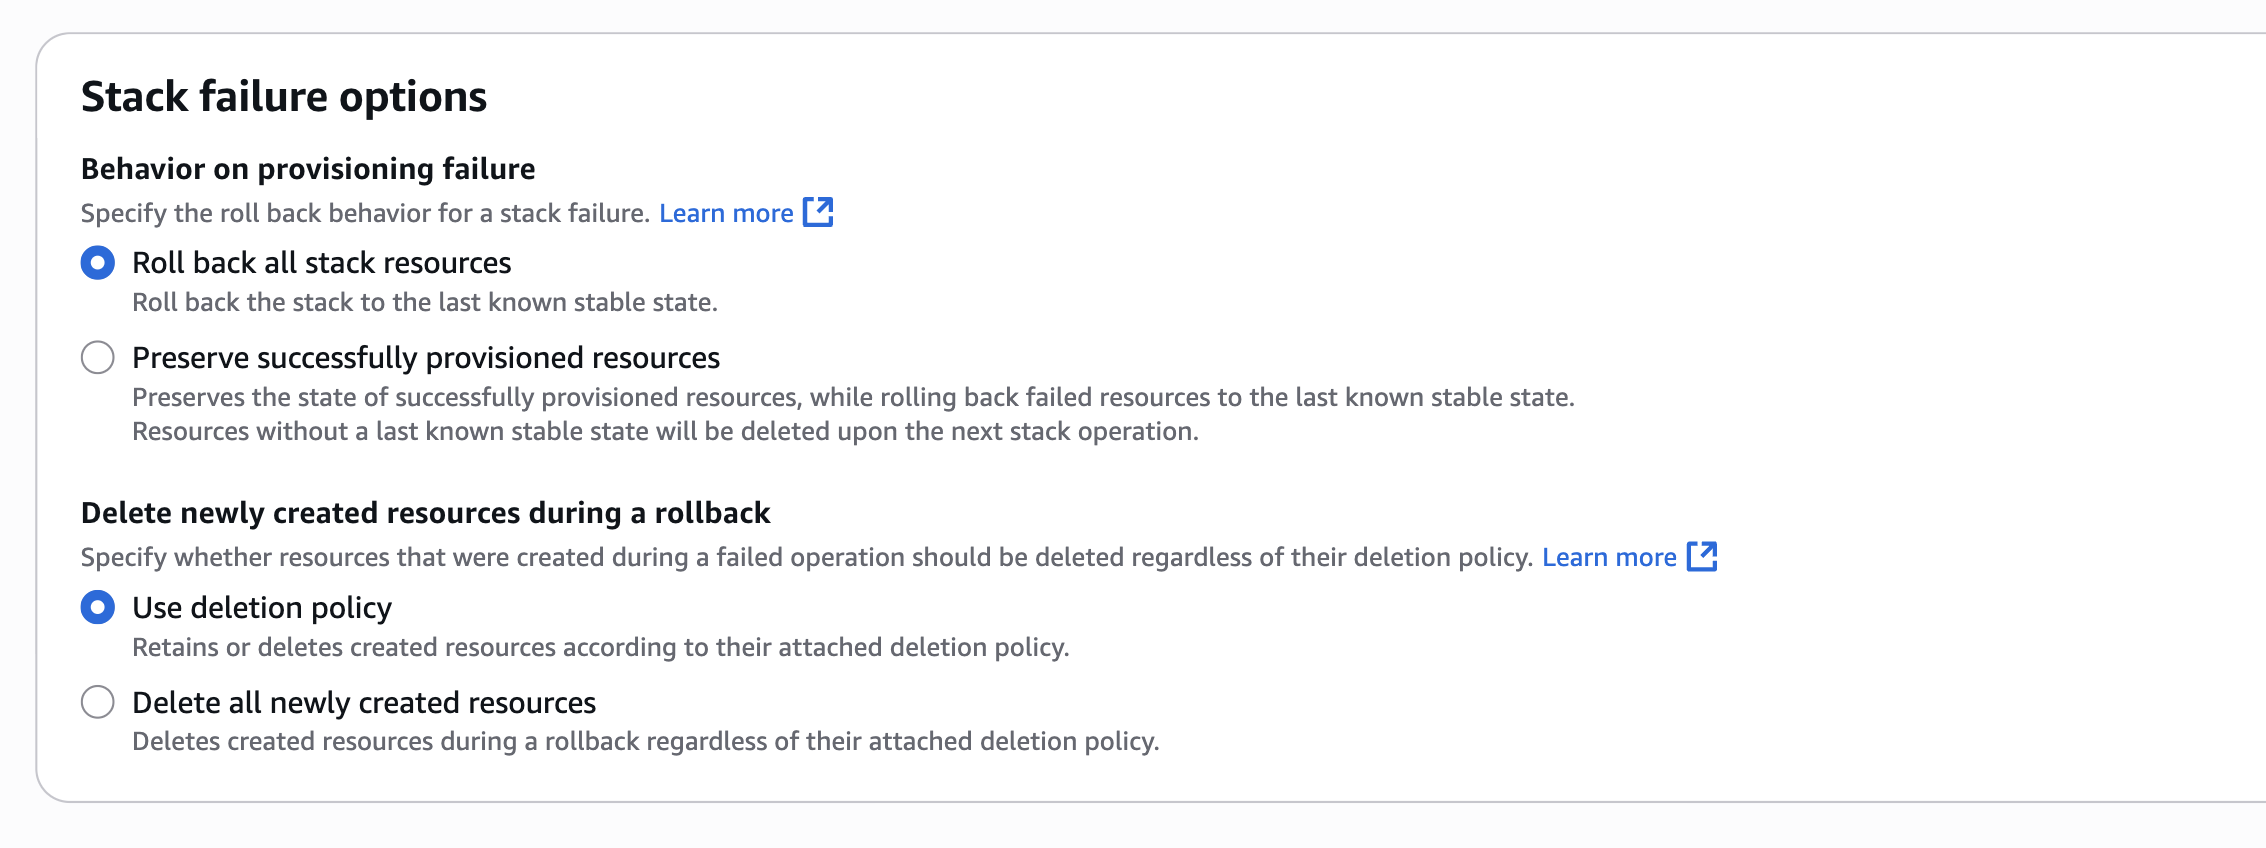Click 'Preserve successfully provisioned resources' label text
Viewport: 2266px width, 848px height.
(426, 358)
